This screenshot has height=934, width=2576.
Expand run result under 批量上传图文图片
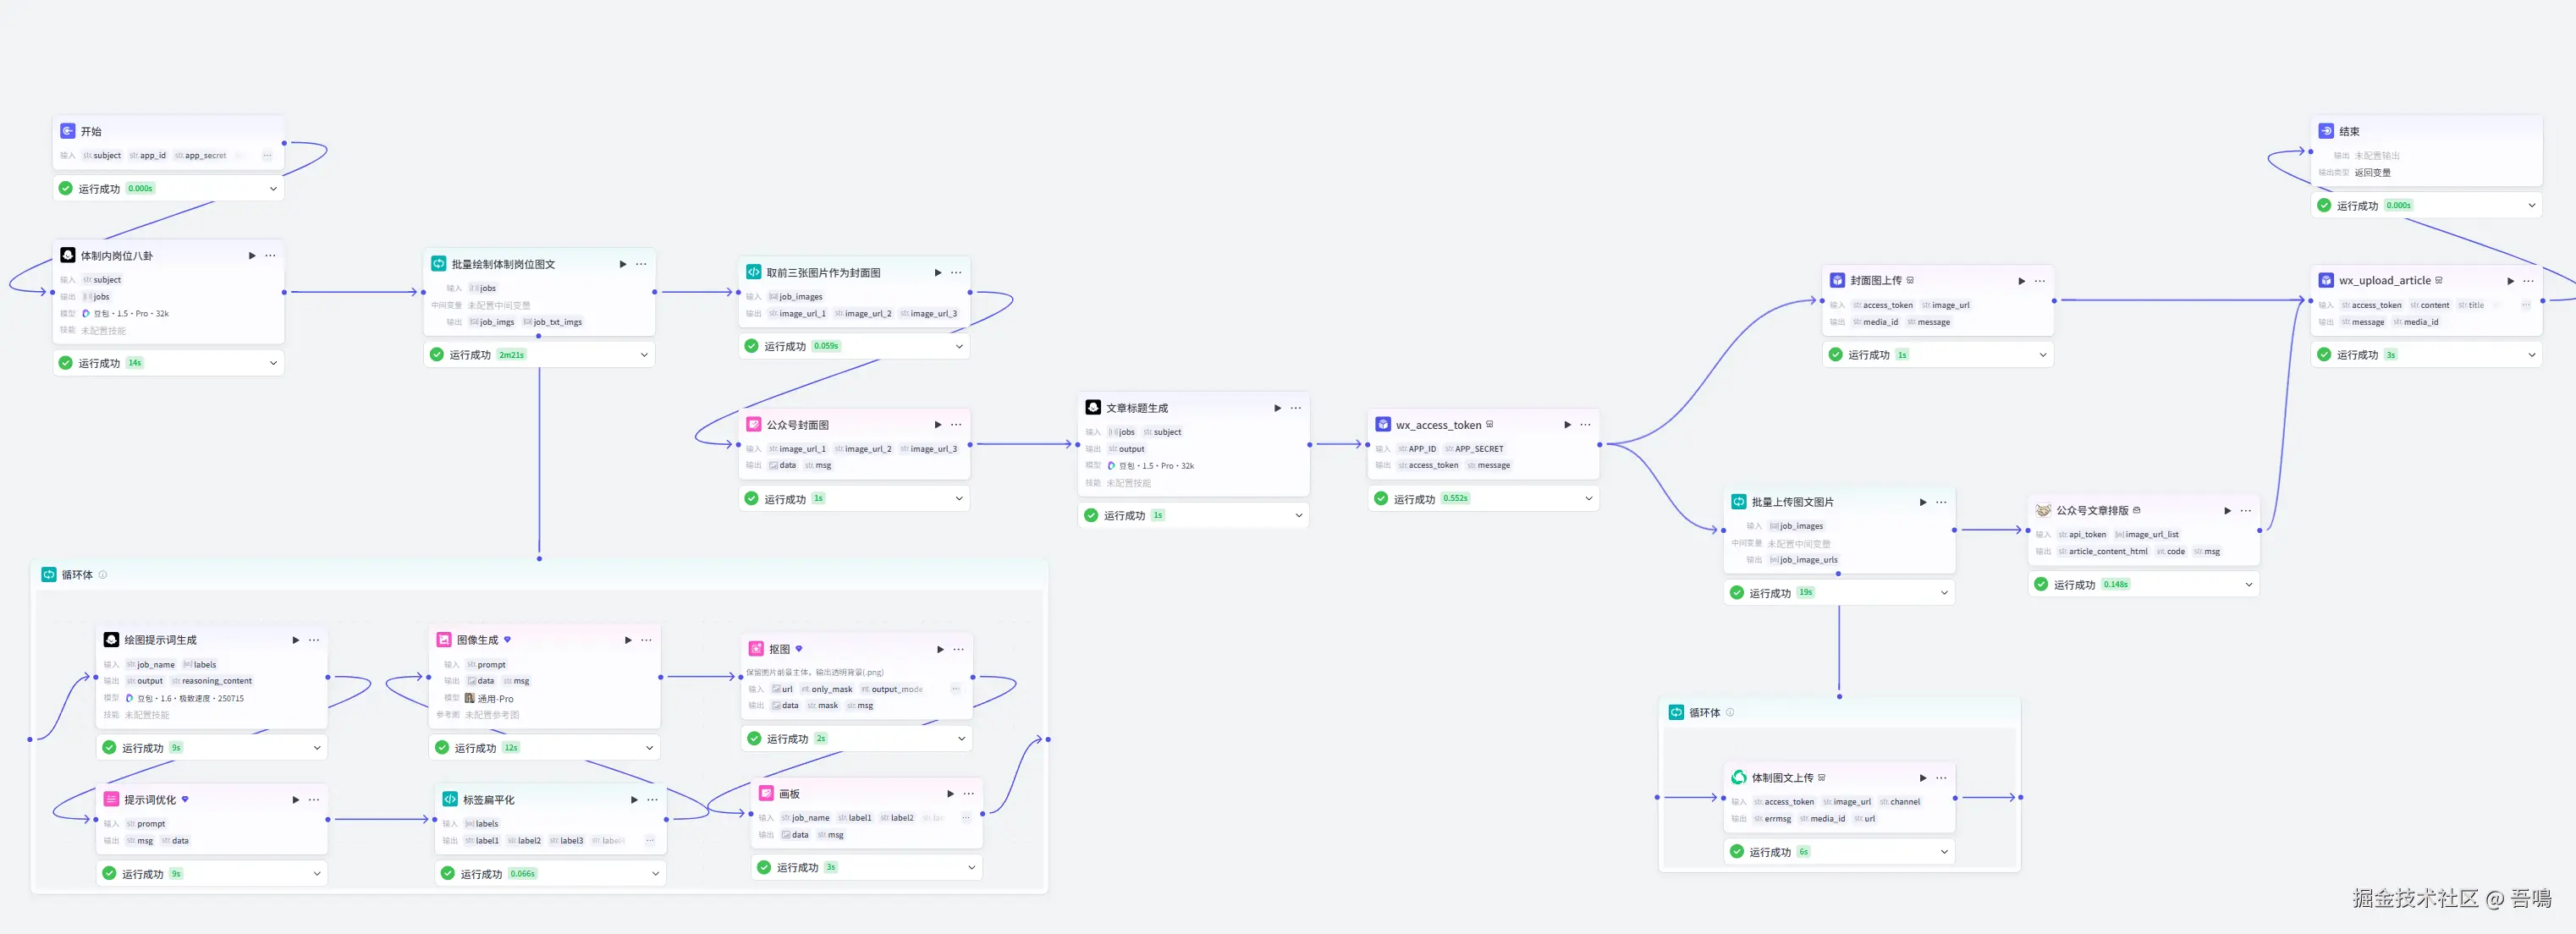(x=1944, y=593)
